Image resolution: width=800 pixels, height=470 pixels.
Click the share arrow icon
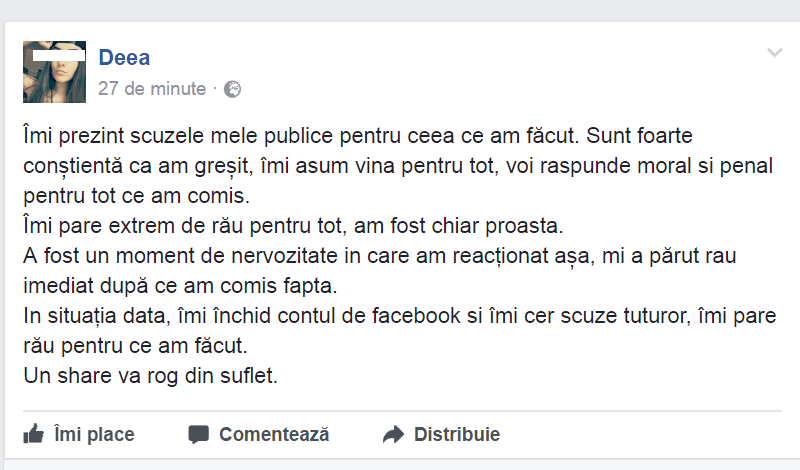click(x=393, y=435)
